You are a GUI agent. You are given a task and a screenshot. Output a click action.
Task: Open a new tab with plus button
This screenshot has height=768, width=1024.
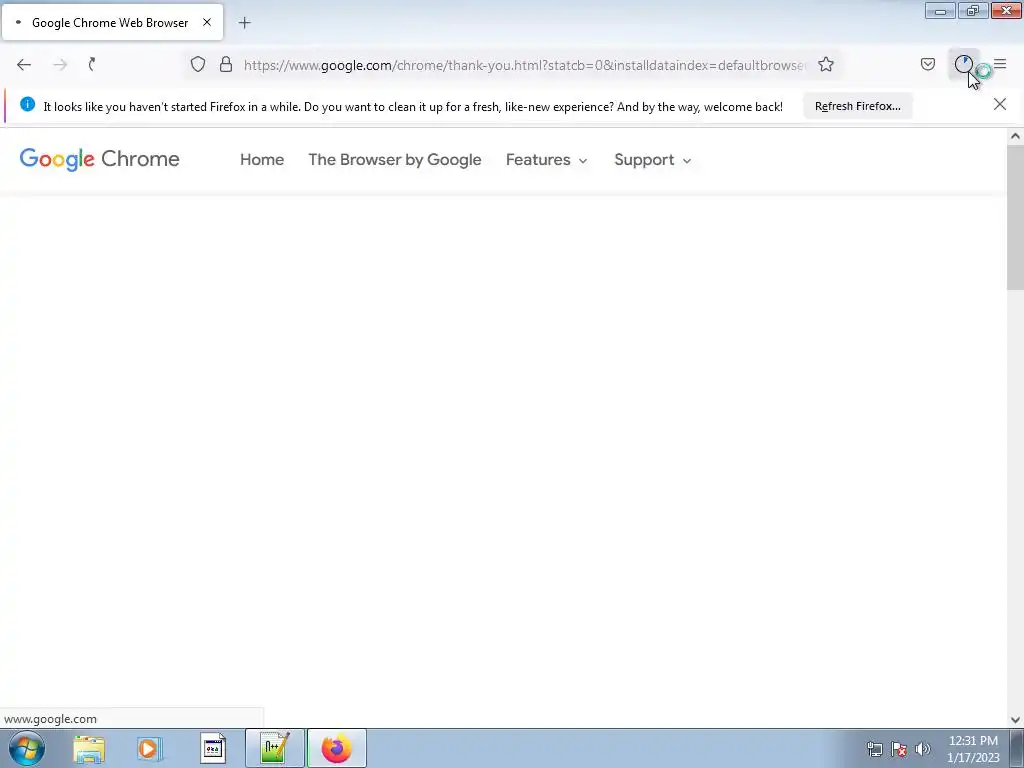(244, 23)
